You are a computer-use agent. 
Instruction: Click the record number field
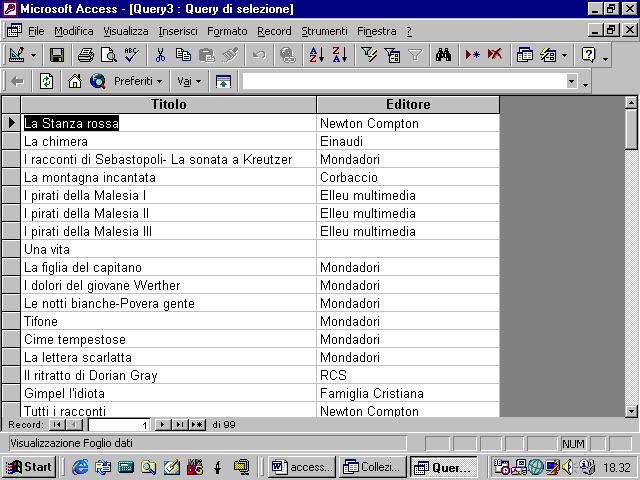(x=119, y=425)
